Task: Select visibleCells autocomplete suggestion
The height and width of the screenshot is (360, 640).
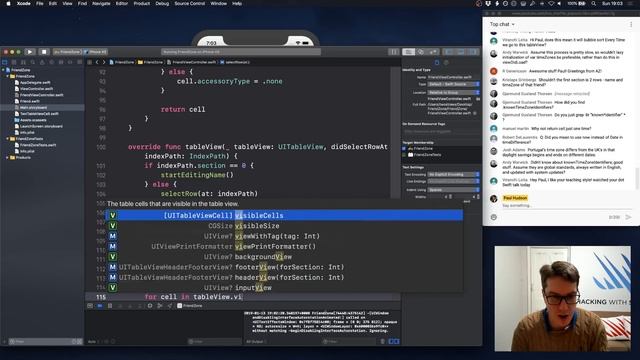Action: [x=285, y=215]
